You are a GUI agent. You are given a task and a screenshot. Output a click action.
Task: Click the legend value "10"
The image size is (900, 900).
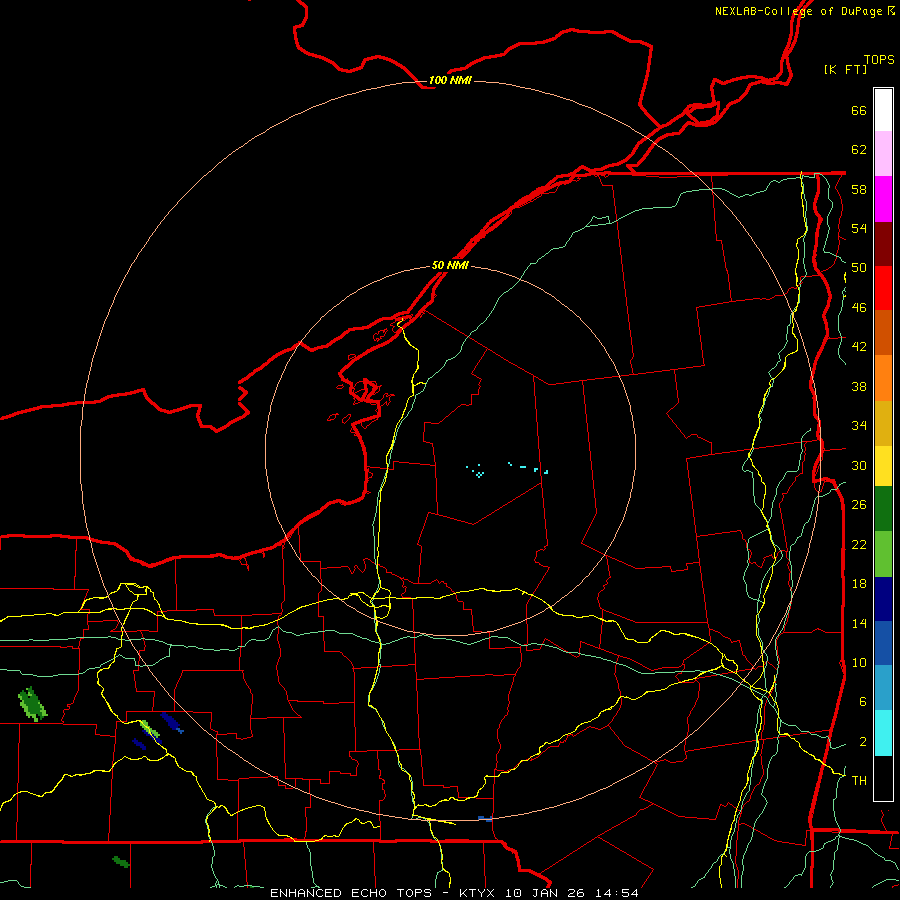click(859, 662)
